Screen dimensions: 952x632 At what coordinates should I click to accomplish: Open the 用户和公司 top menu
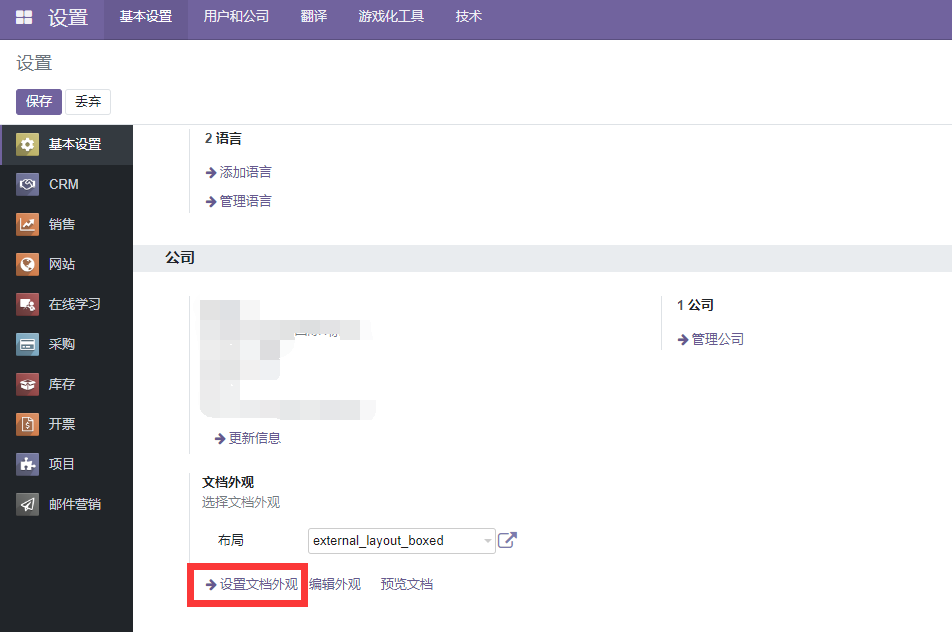pyautogui.click(x=236, y=17)
